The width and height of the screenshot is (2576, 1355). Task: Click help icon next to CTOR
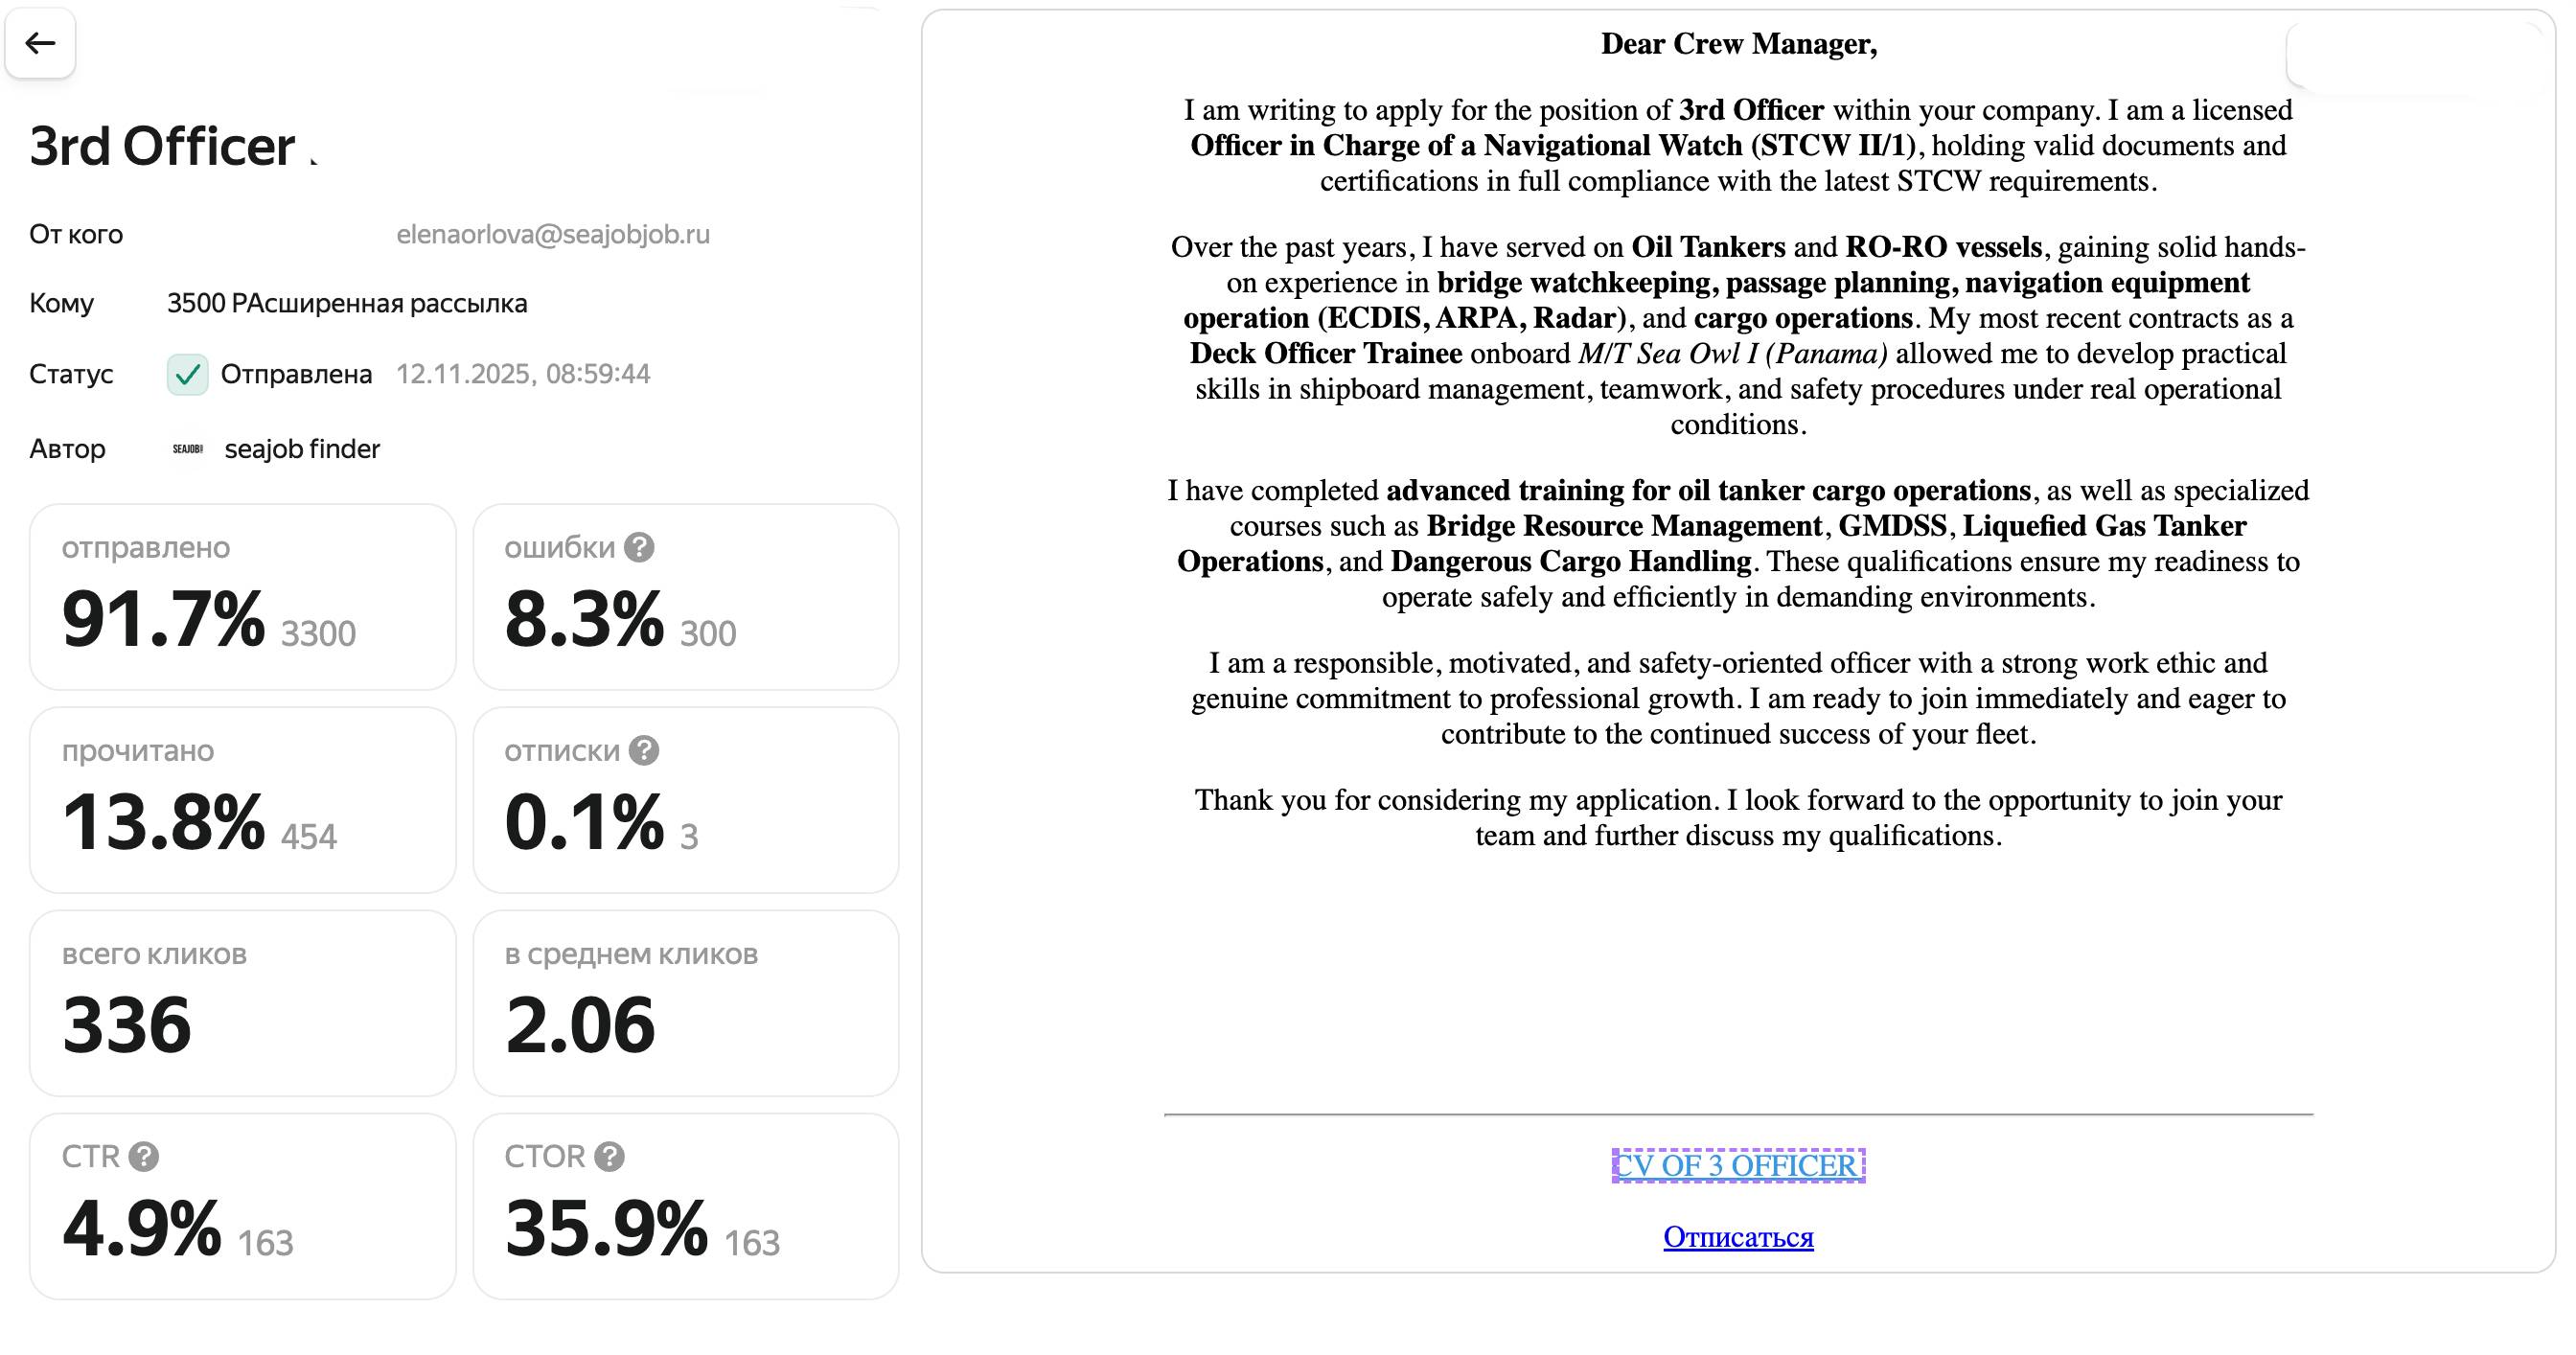click(609, 1156)
